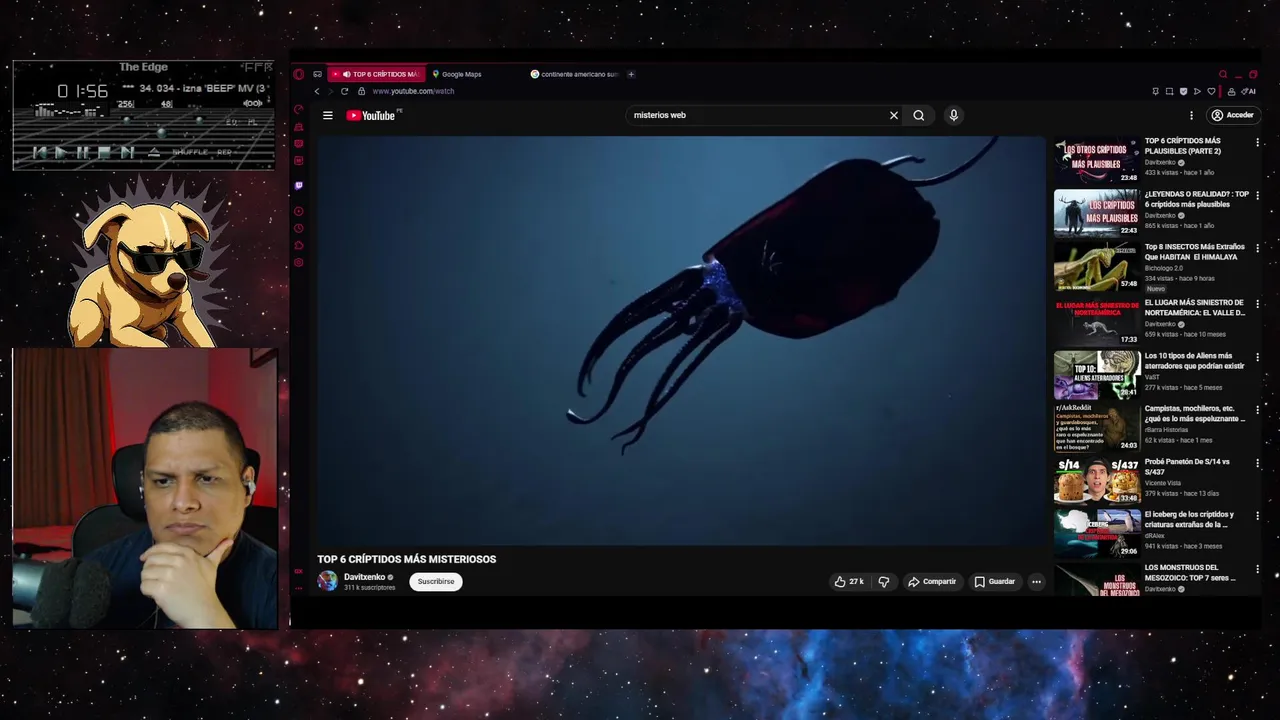Go to previous track in music player
Screen dimensions: 1280x720
click(x=40, y=152)
